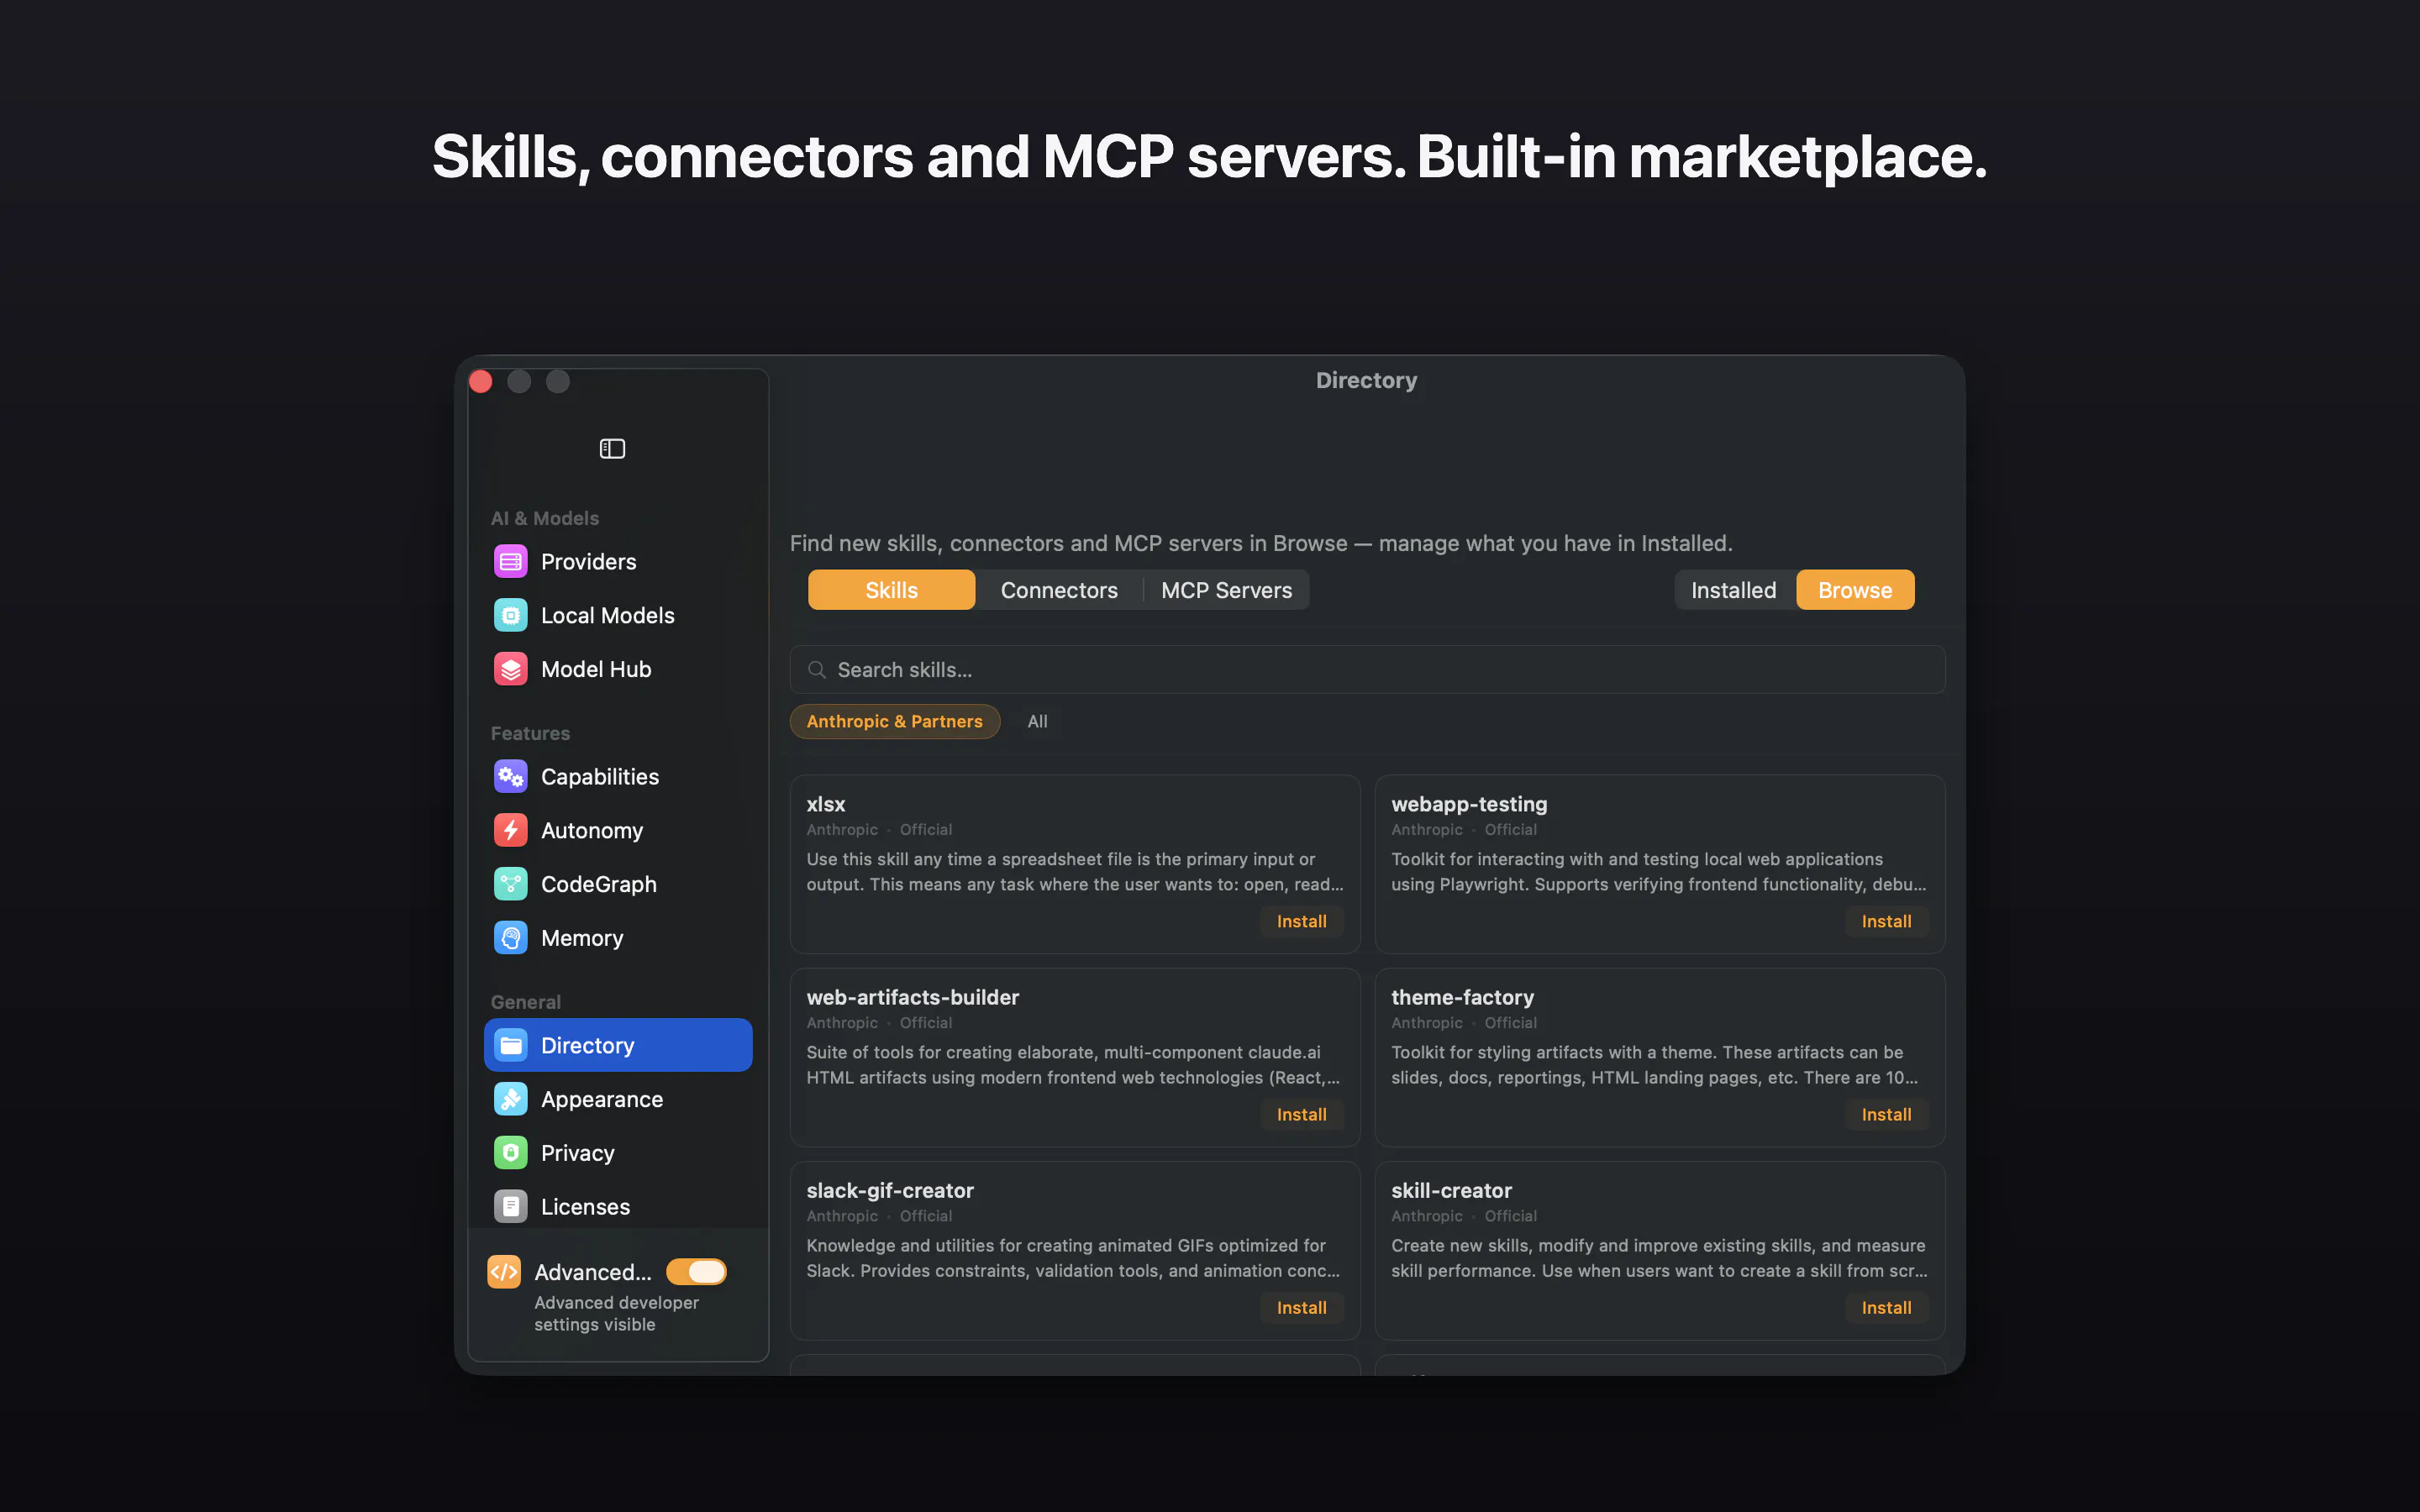Select the Memory label in sidebar
2420x1512 pixels.
[x=582, y=938]
